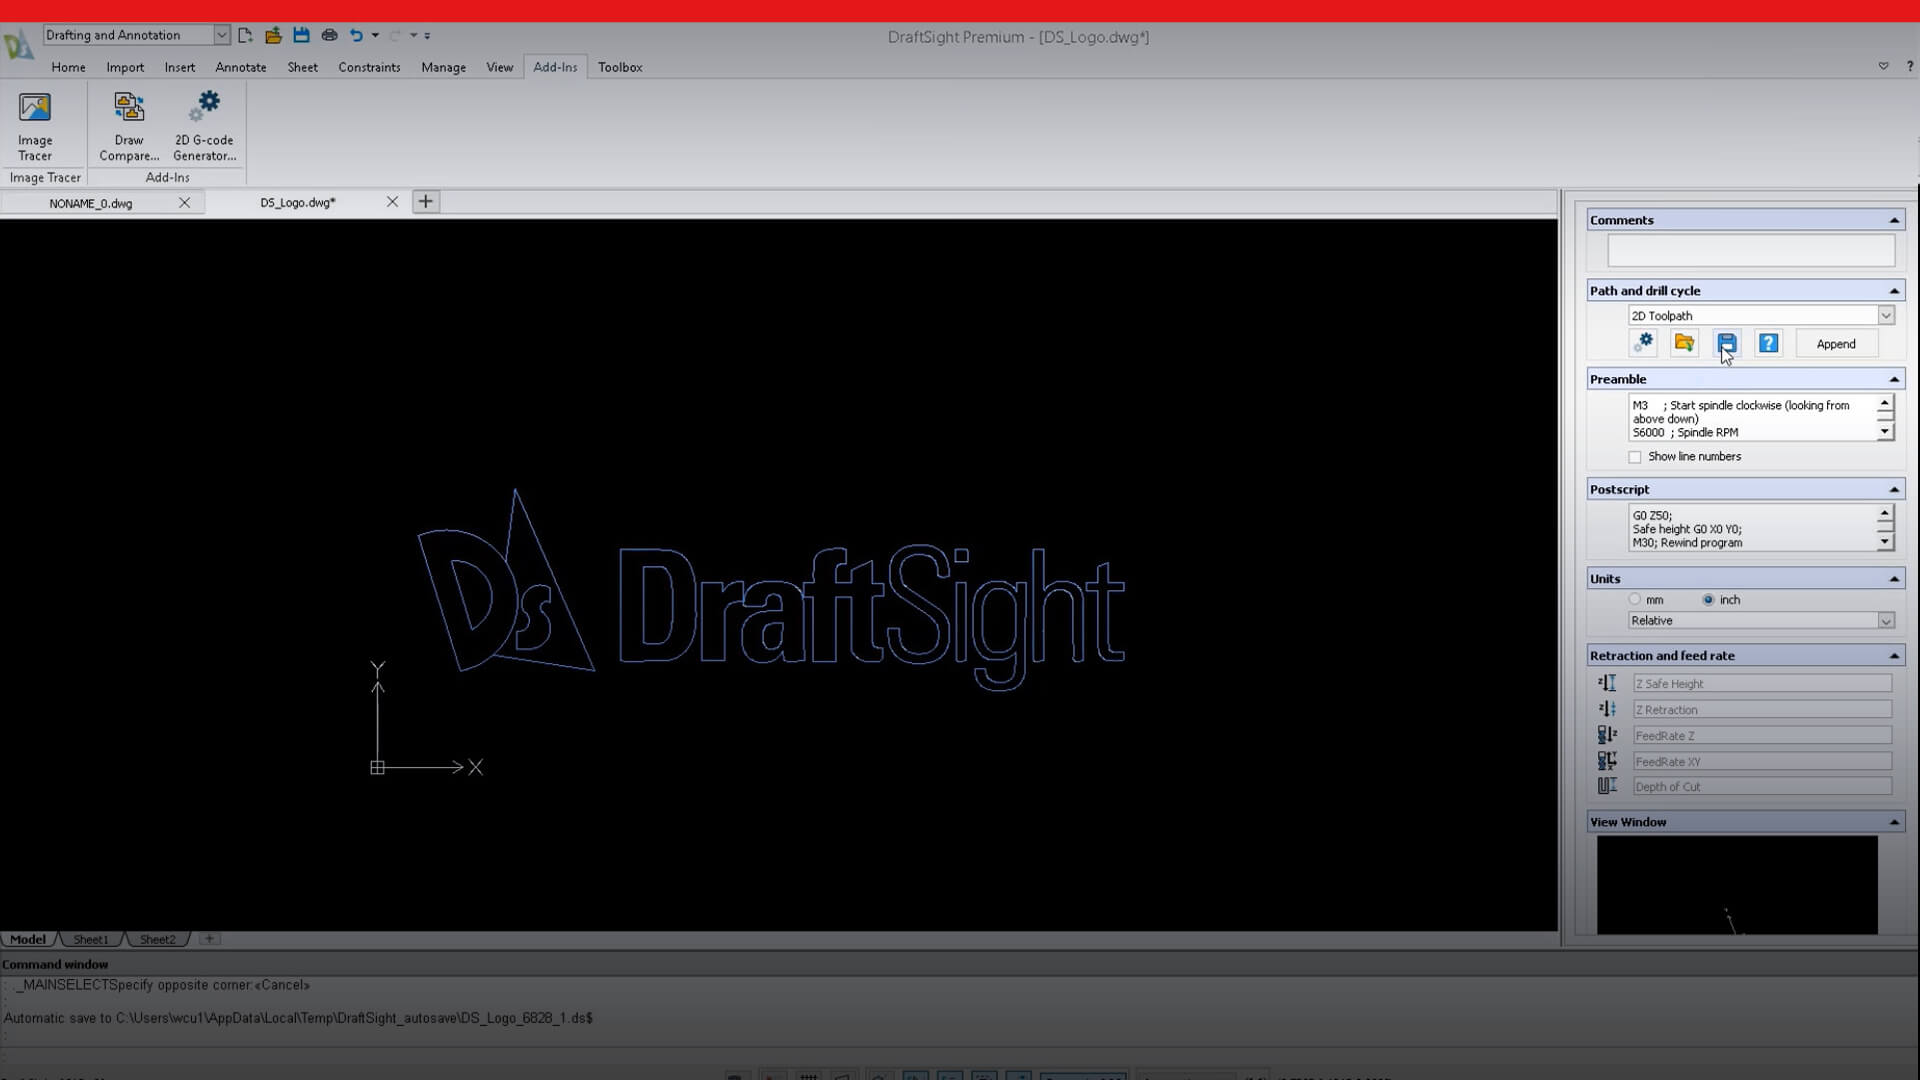
Task: Click the Z Retraction icon
Action: tap(1607, 709)
